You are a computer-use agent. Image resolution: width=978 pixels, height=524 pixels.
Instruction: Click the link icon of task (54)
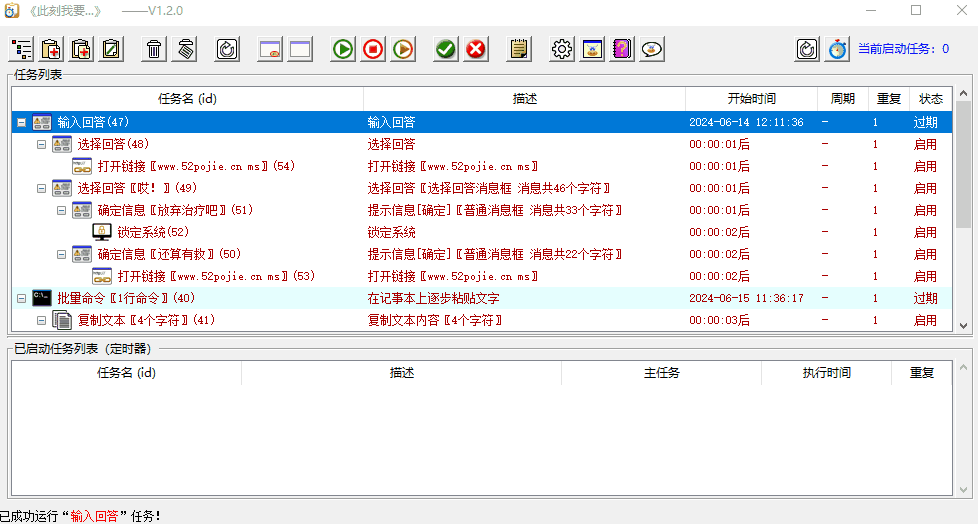(x=82, y=167)
